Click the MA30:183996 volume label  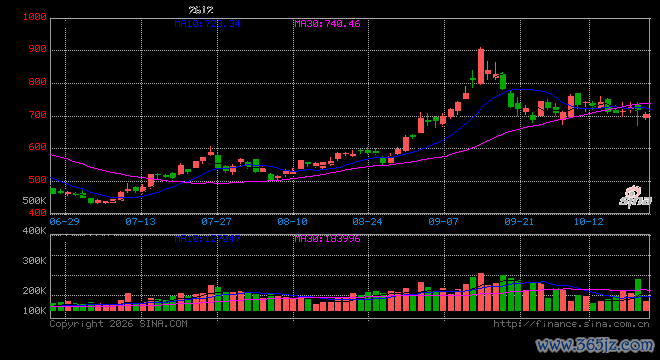coord(327,239)
